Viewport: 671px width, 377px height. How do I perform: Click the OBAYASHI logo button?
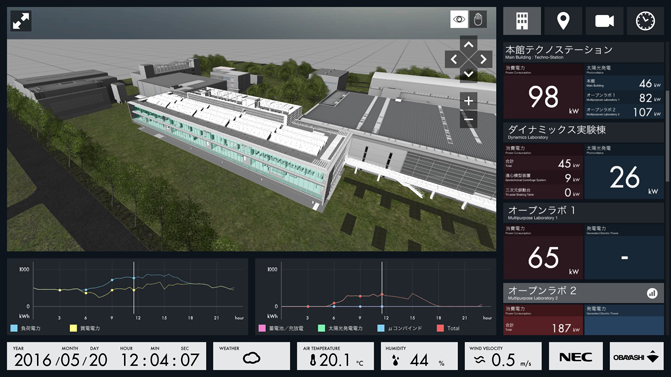click(x=636, y=356)
